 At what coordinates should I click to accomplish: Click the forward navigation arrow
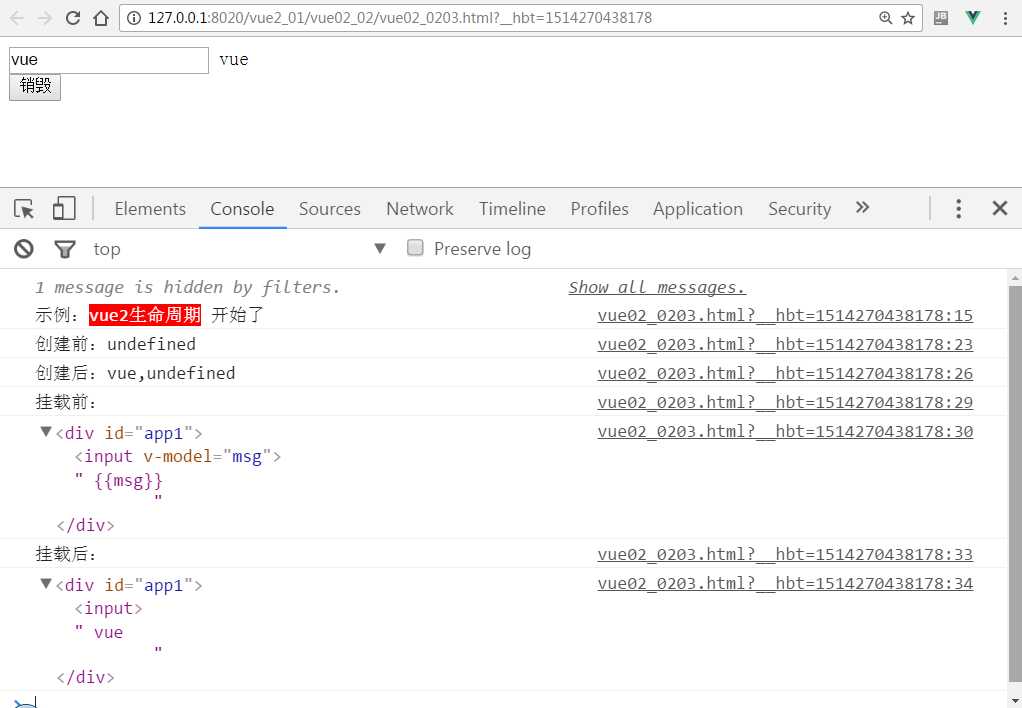45,18
